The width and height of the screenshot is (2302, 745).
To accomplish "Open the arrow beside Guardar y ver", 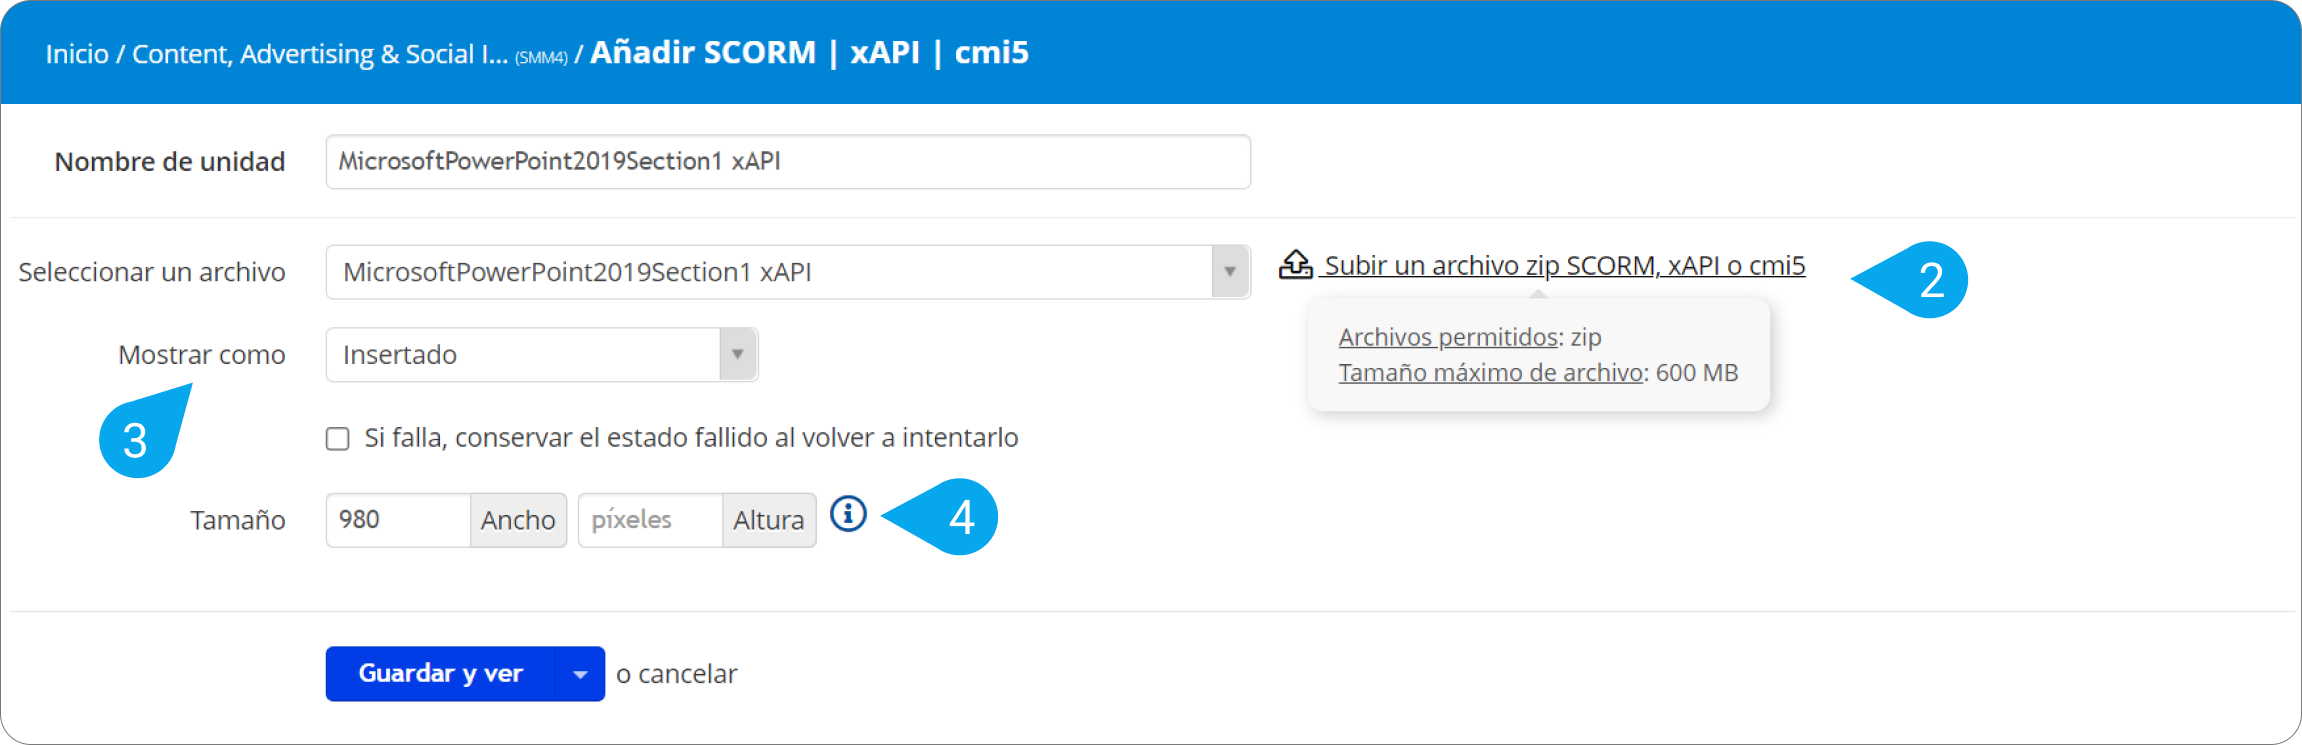I will click(580, 675).
